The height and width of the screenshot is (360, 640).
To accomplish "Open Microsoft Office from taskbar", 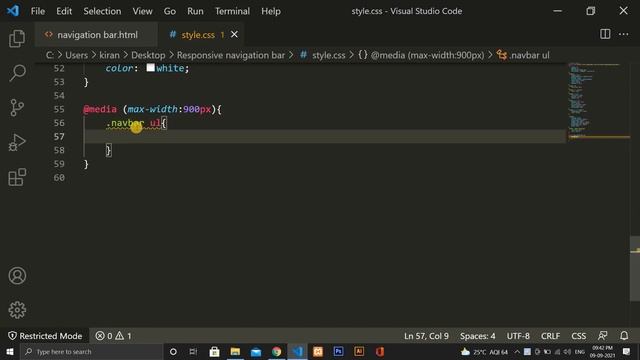I will click(380, 351).
